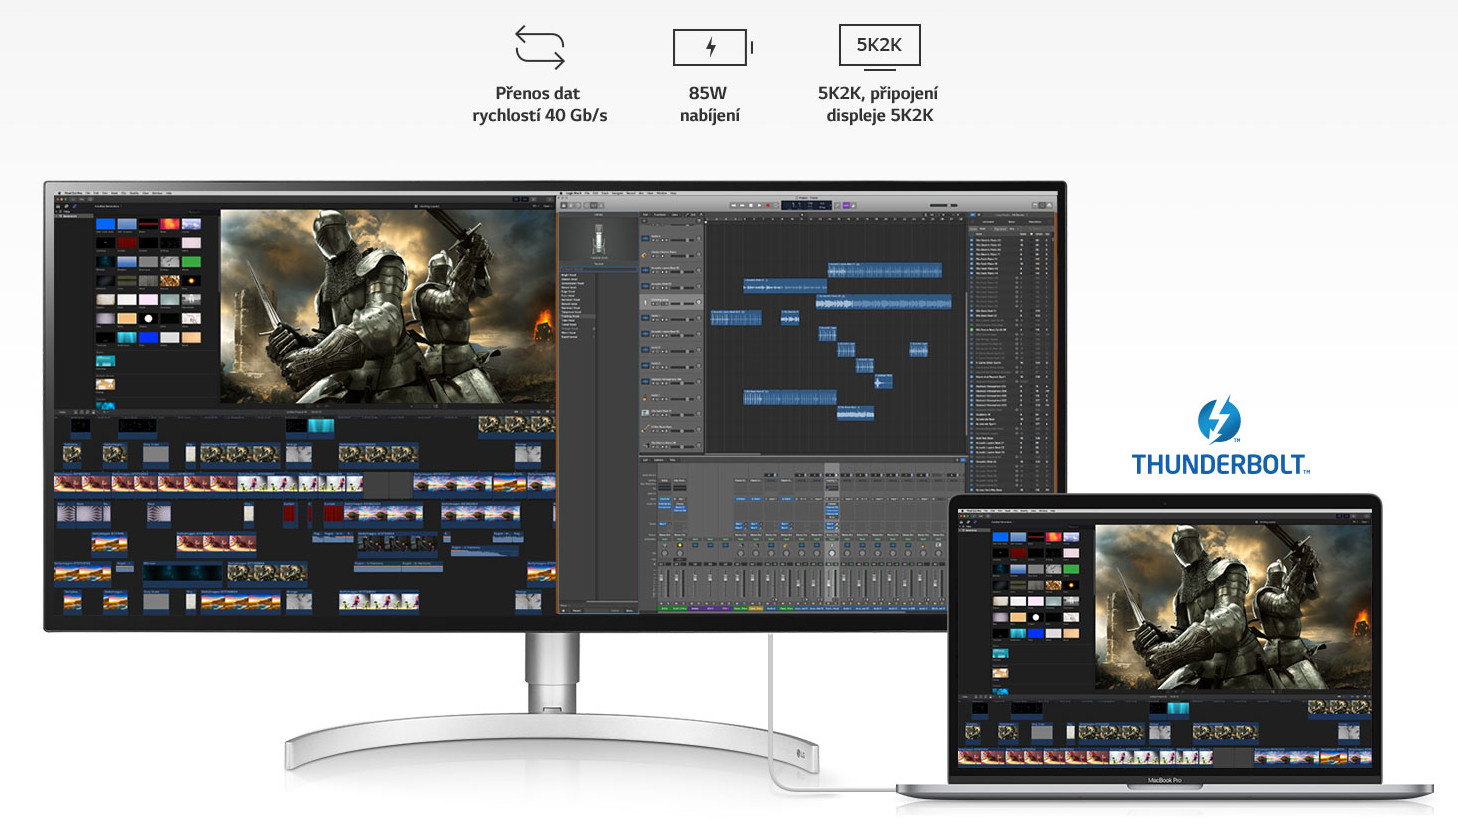Click the text 'Přenos dat rychlostí 40 Gb/s'

[540, 104]
